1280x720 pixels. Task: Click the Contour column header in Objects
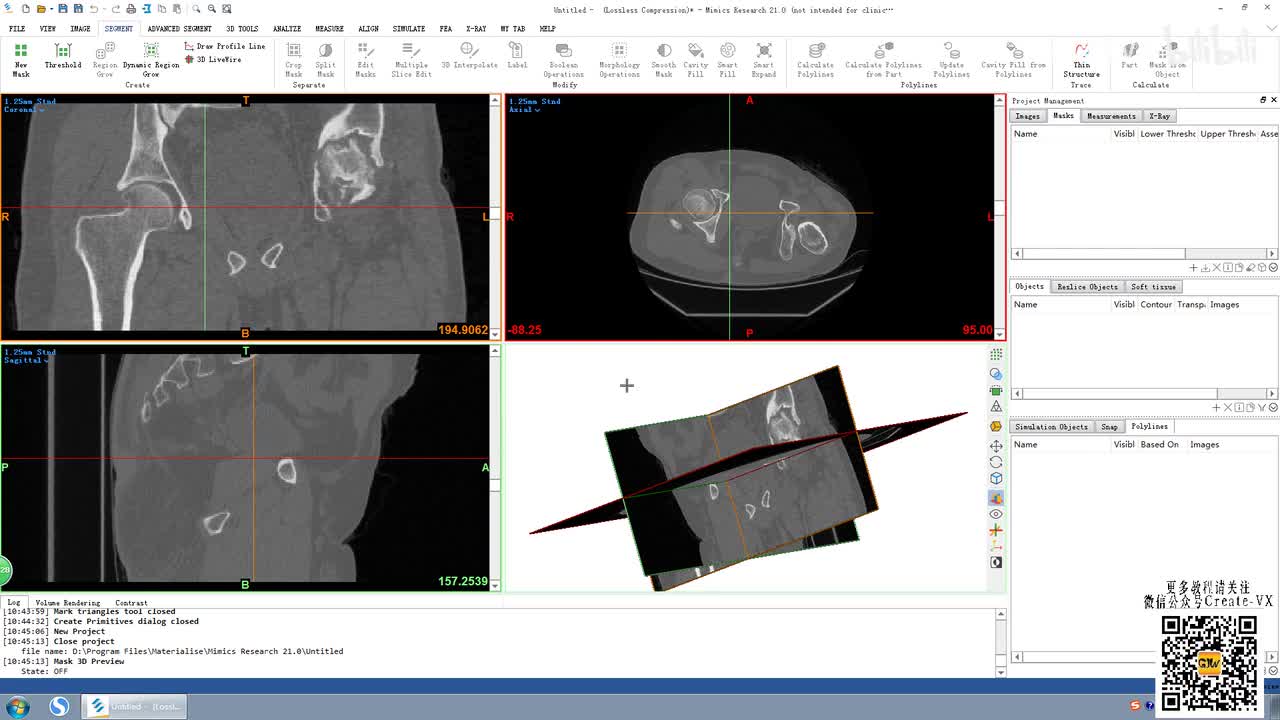point(1156,304)
